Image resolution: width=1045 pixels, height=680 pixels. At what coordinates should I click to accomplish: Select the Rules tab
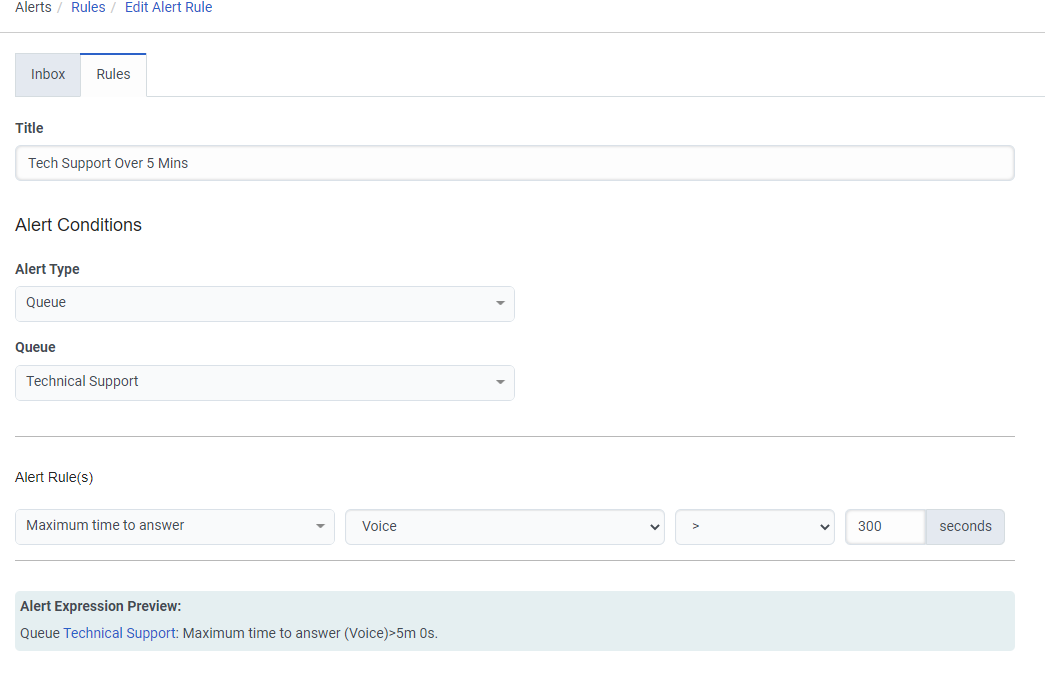point(112,74)
